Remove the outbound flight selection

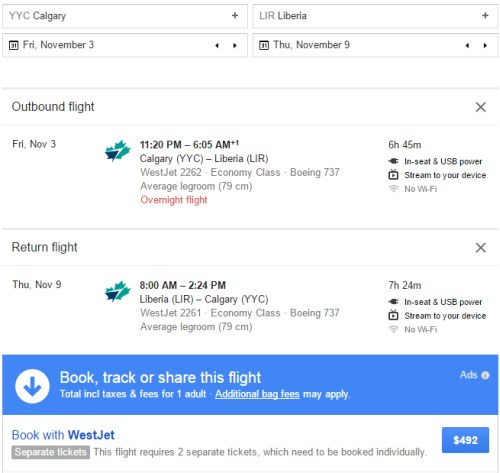481,107
